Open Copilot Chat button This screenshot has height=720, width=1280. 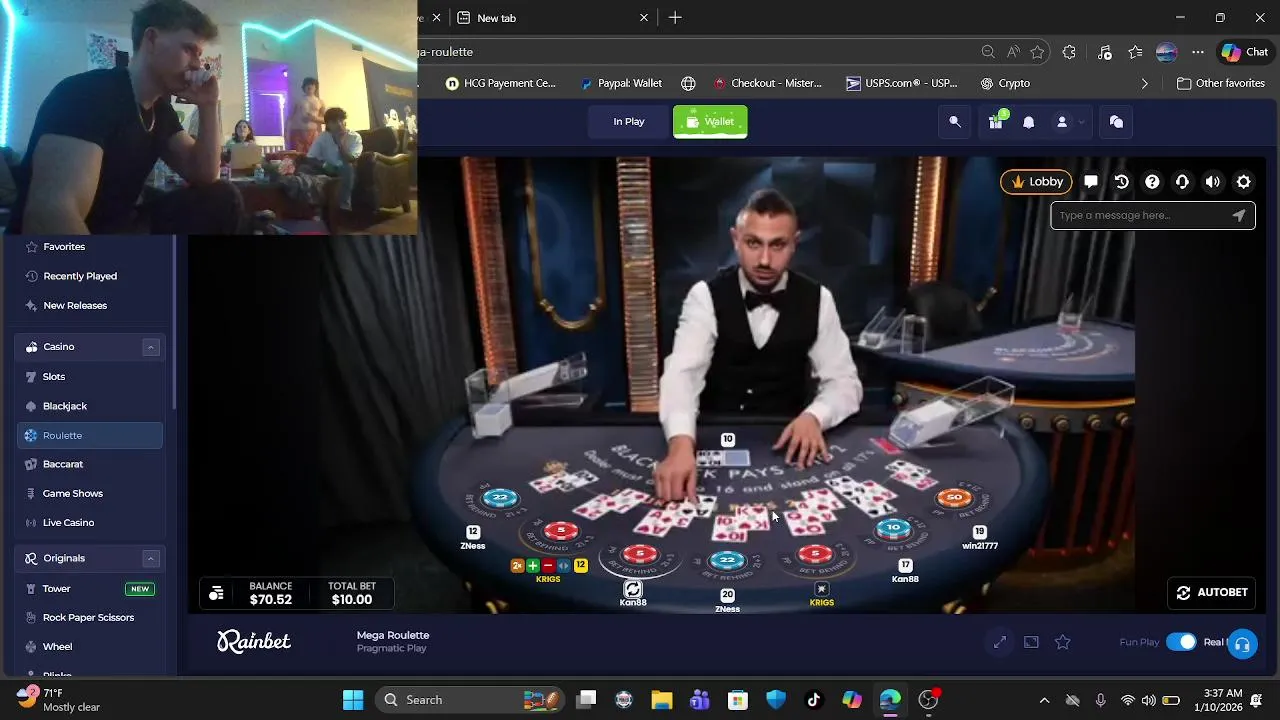tap(1245, 52)
